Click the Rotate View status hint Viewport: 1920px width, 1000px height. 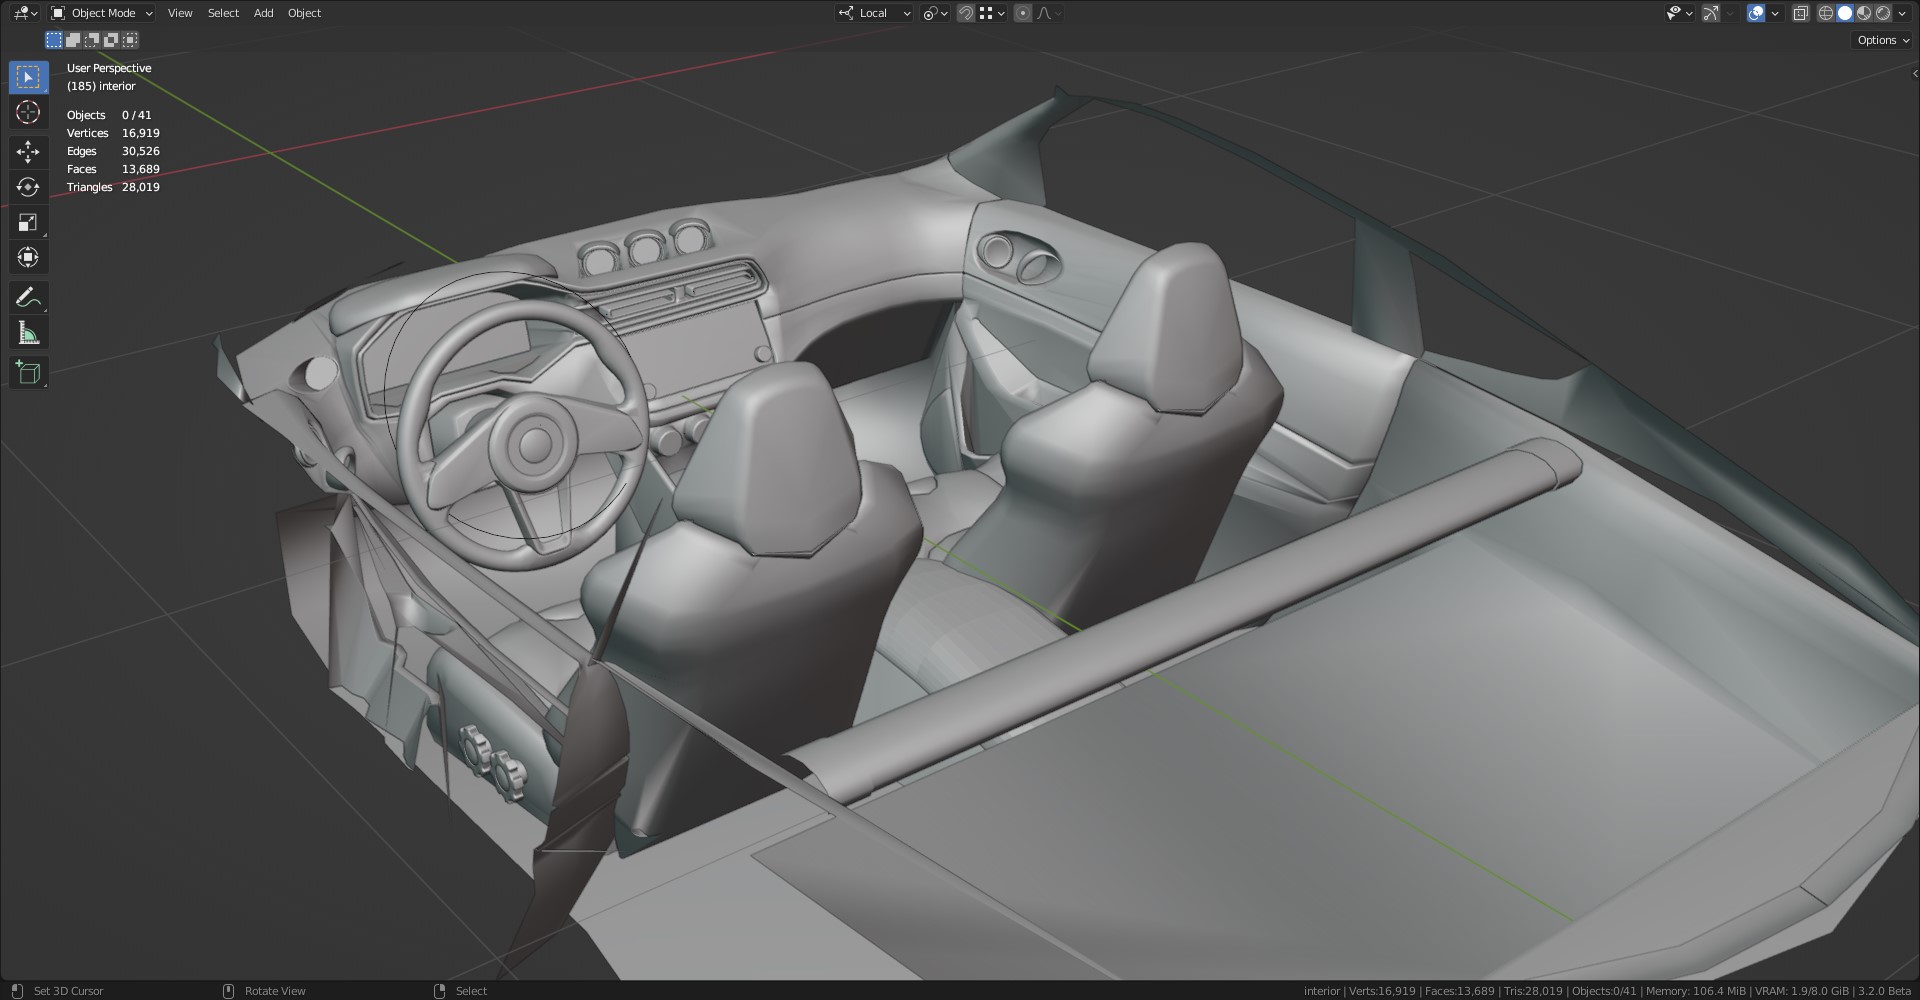tap(275, 991)
